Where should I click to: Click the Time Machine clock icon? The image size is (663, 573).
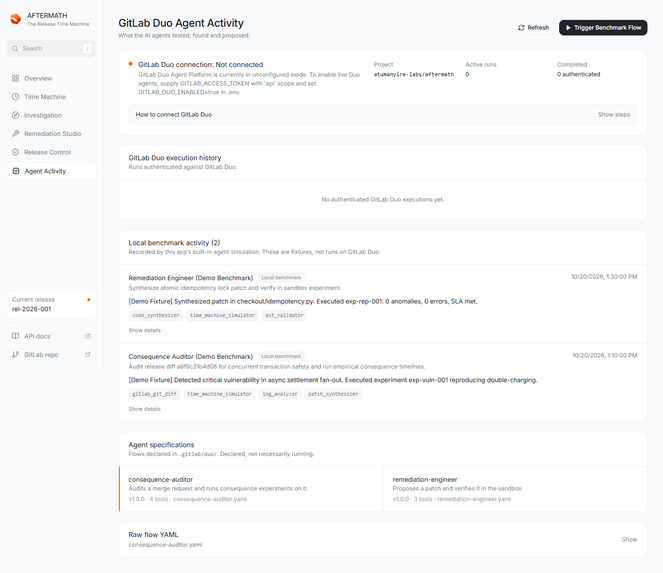point(16,97)
